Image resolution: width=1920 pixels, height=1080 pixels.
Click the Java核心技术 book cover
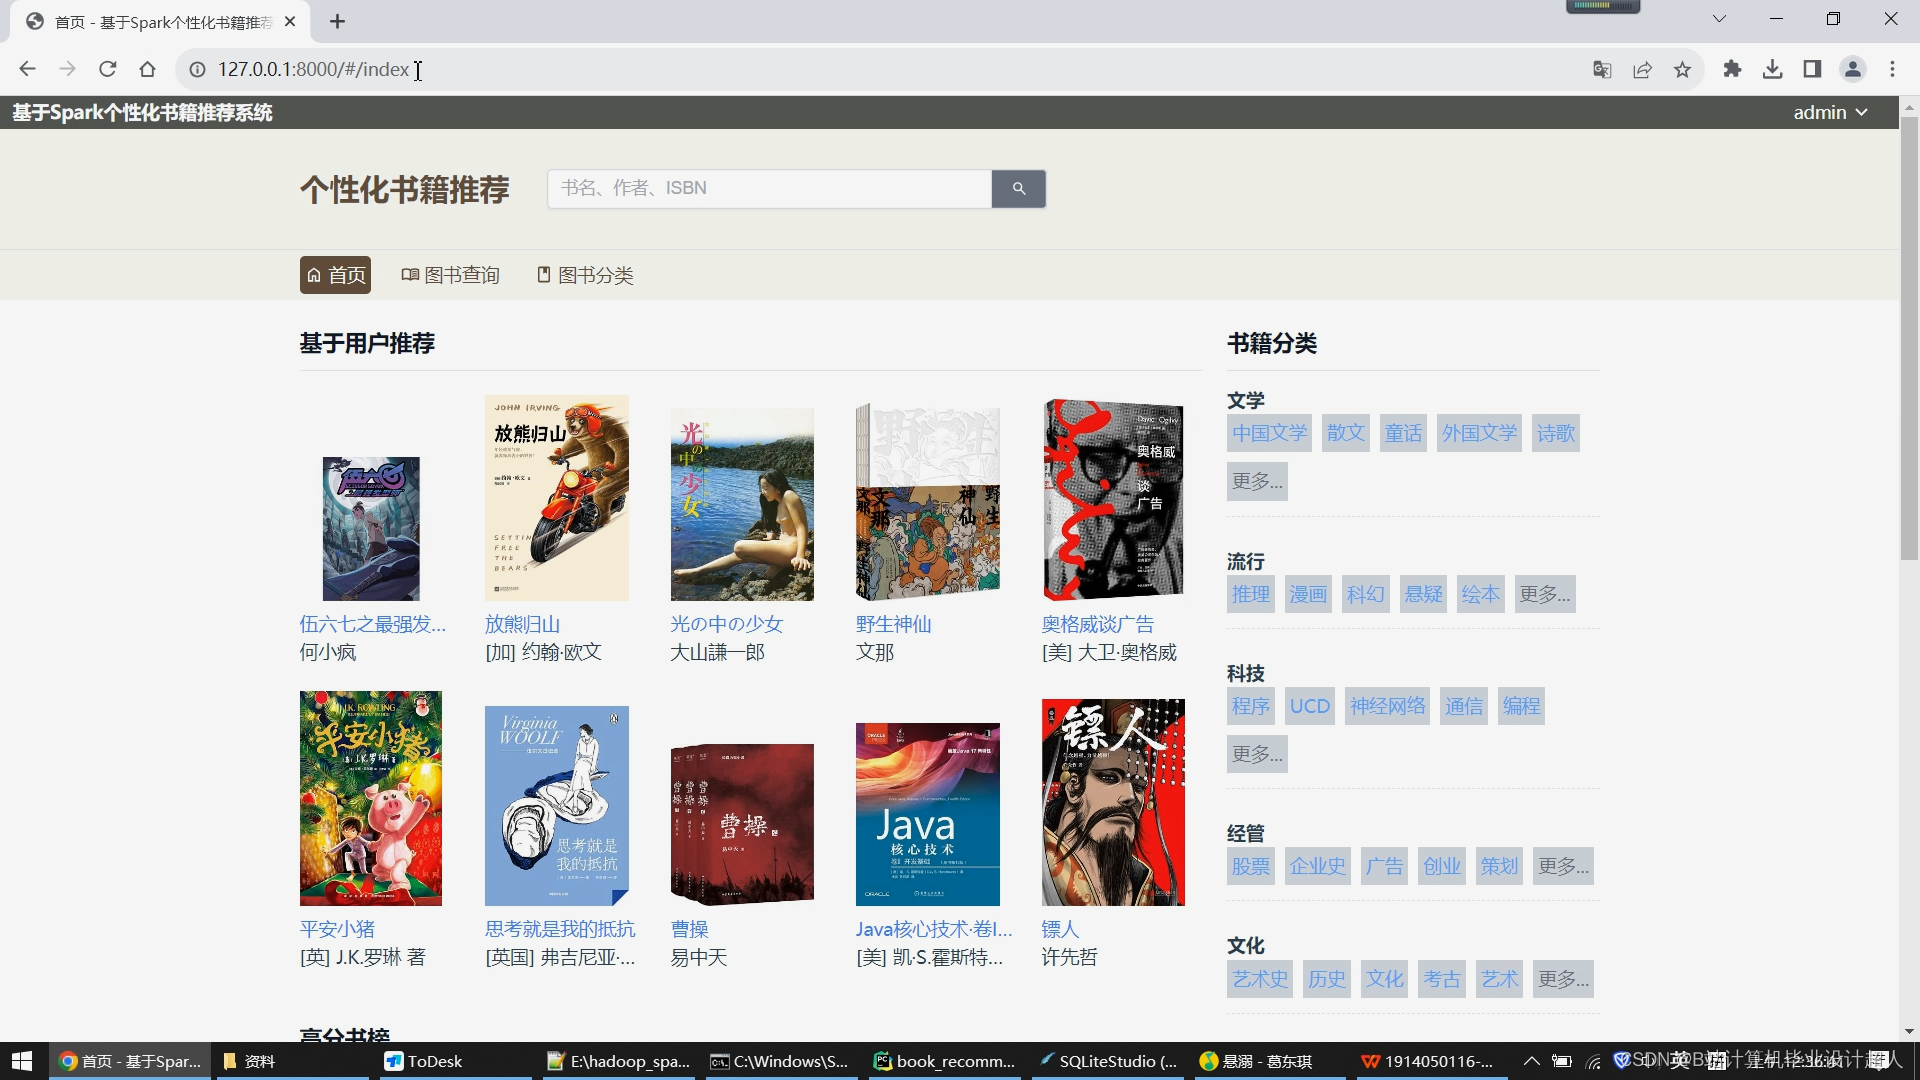[927, 814]
